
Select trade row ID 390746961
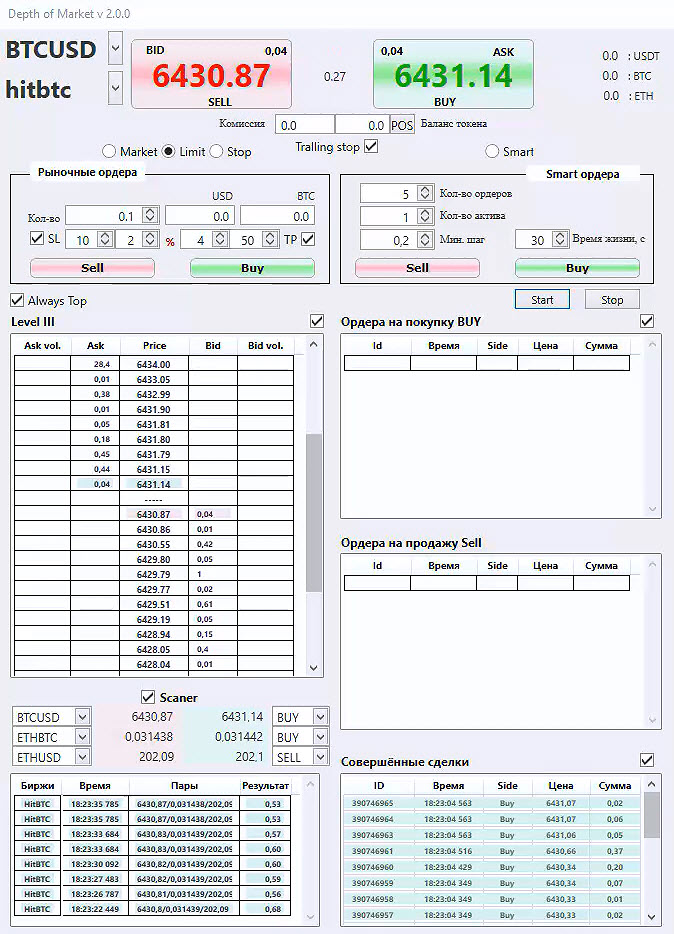492,851
